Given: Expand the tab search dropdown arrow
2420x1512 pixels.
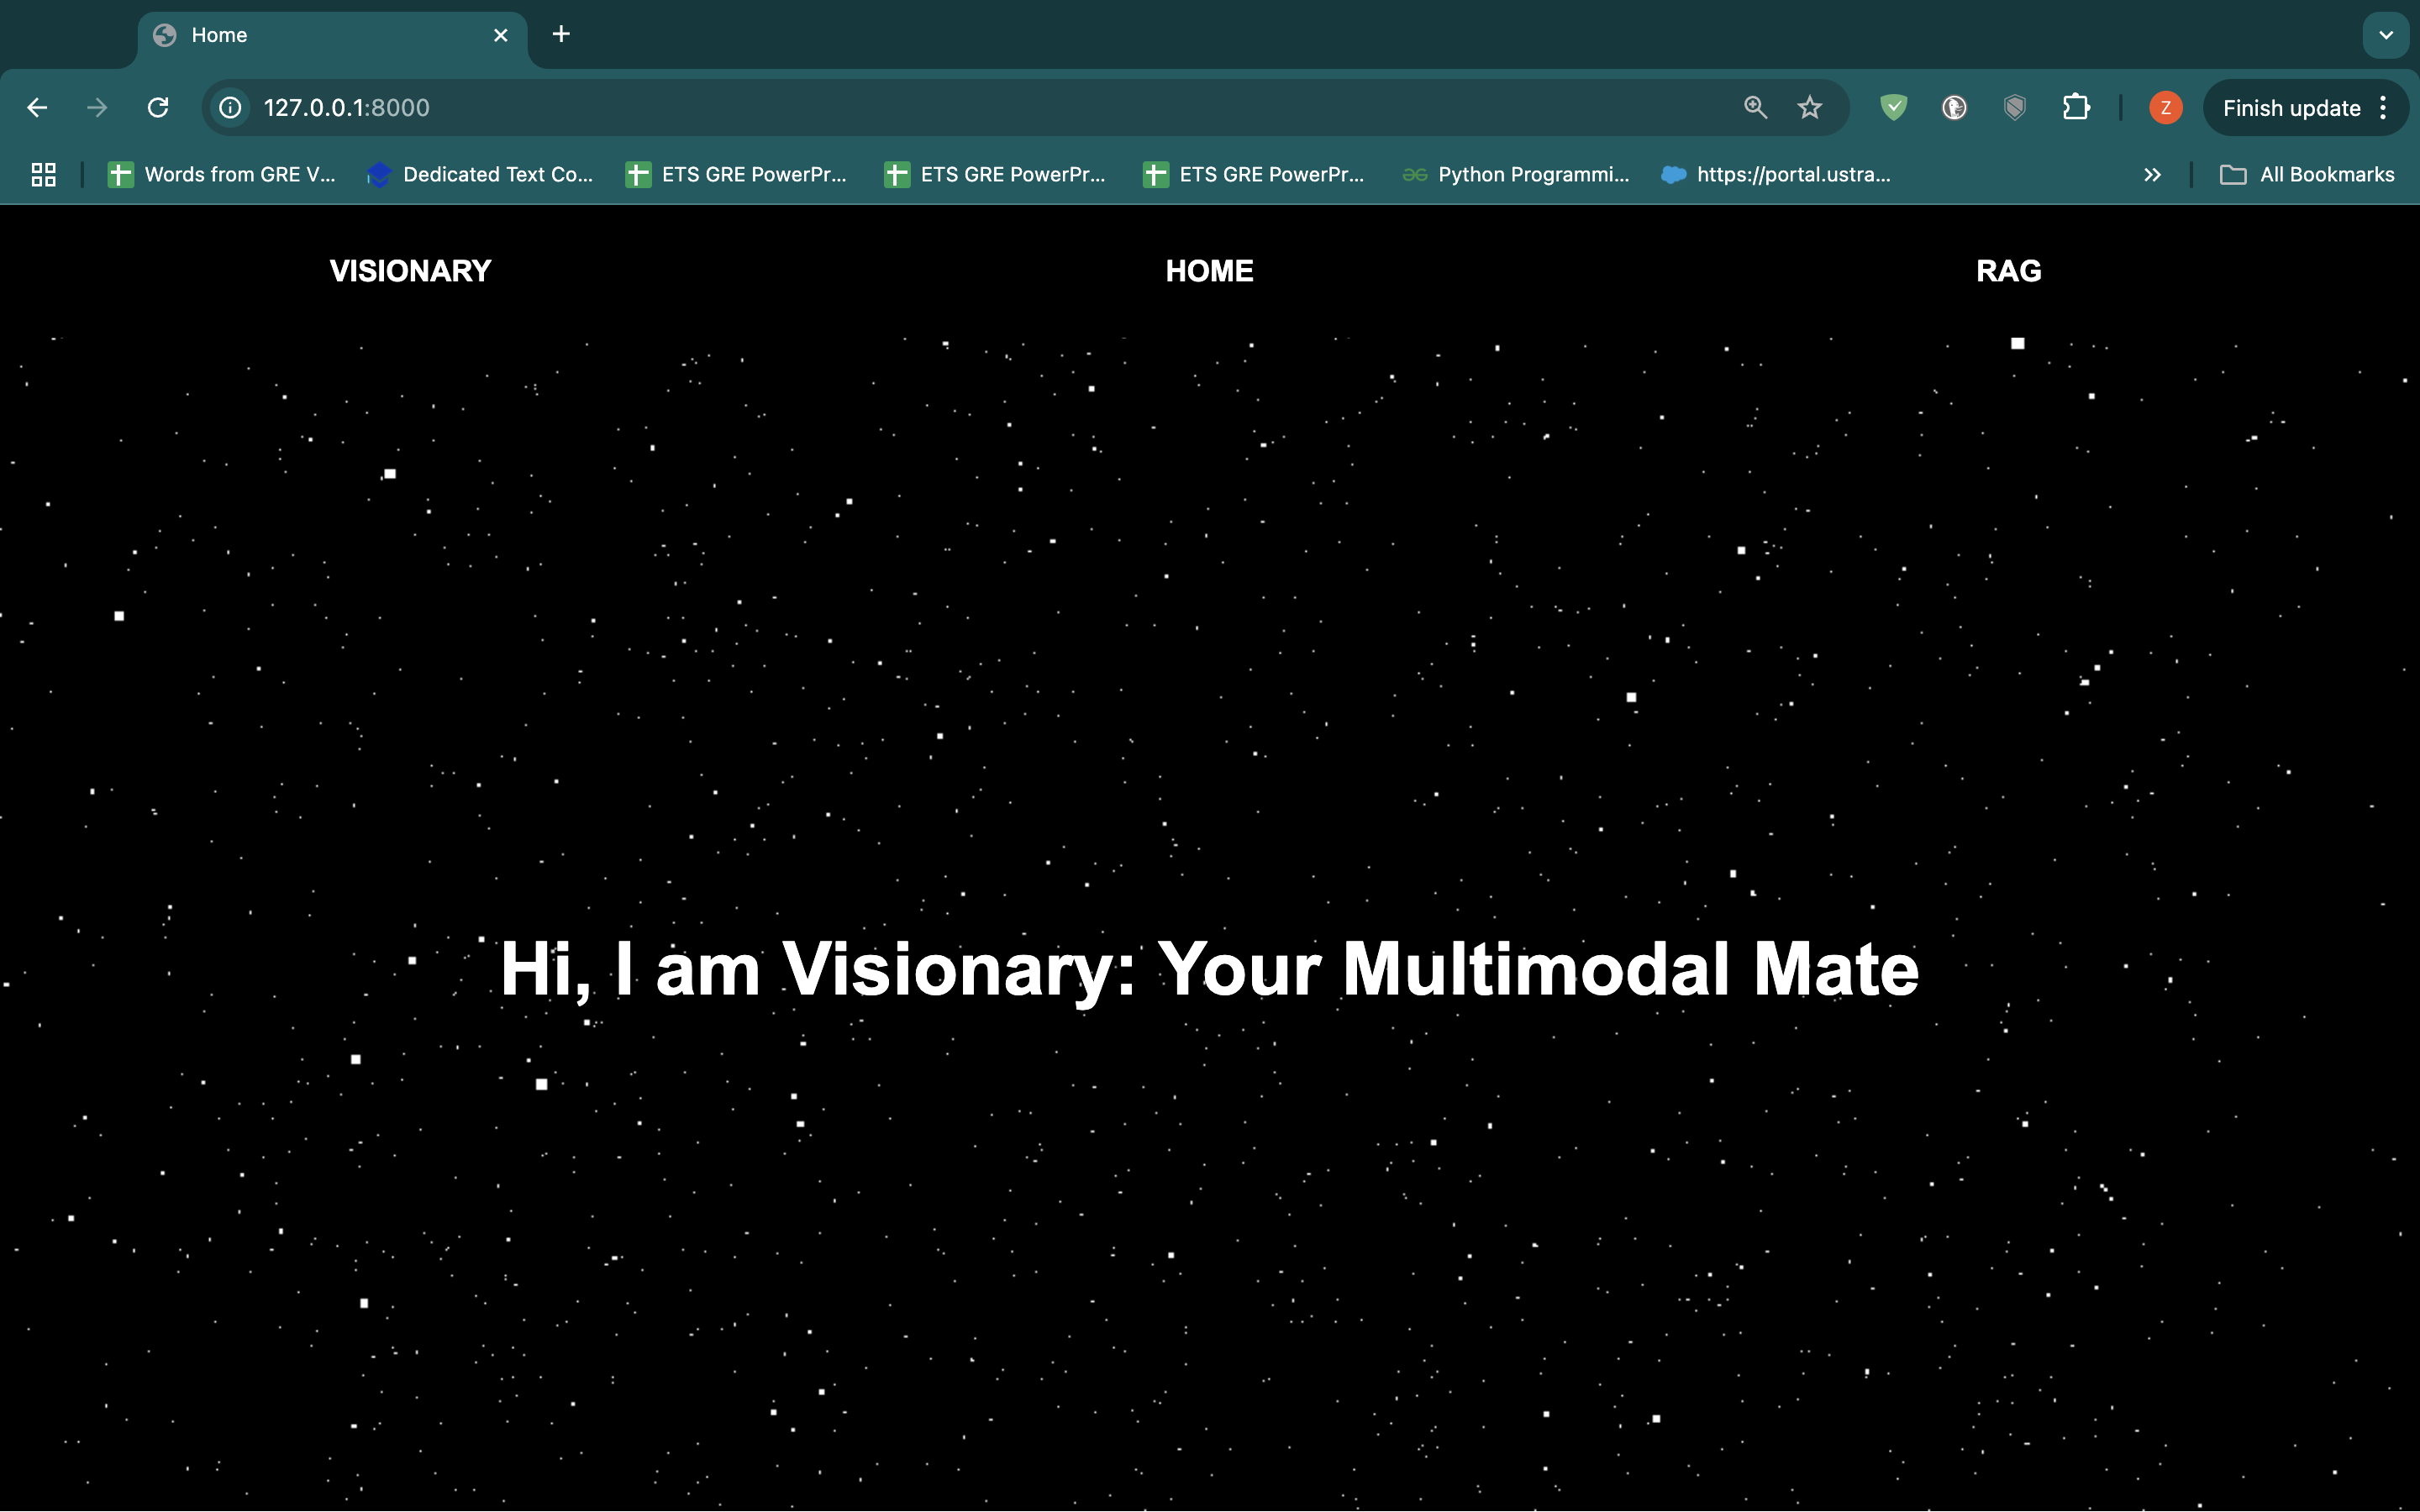Looking at the screenshot, I should tap(2386, 35).
